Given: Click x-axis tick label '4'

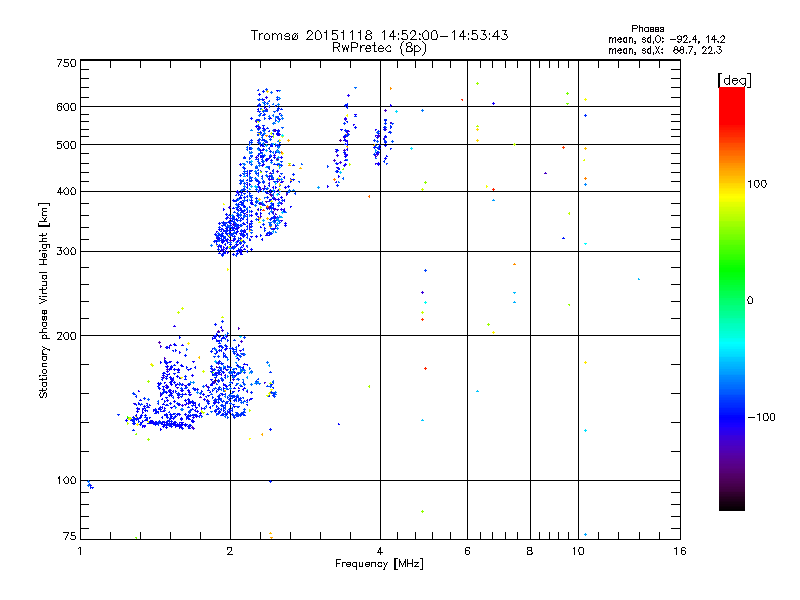Looking at the screenshot, I should pos(380,551).
